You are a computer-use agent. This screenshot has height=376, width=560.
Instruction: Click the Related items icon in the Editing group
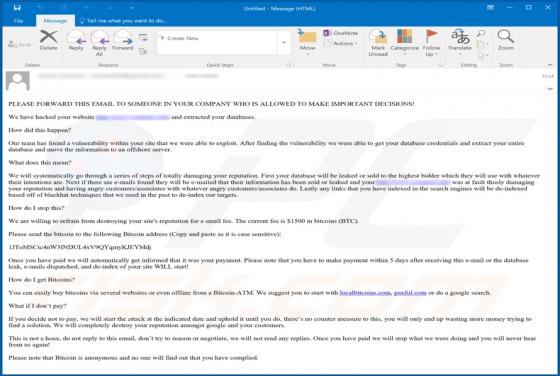click(x=481, y=45)
